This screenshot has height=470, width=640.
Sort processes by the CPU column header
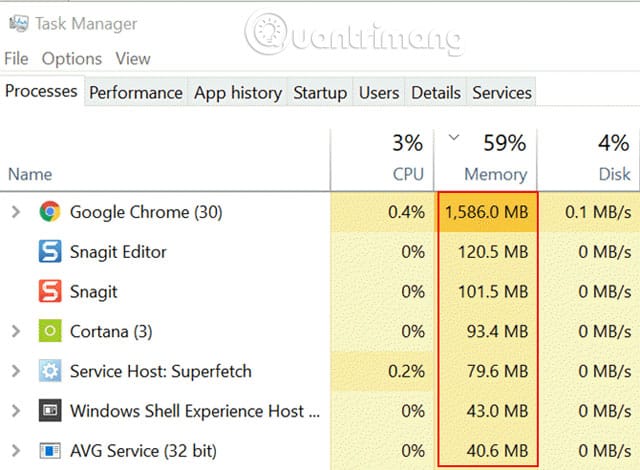[382, 159]
